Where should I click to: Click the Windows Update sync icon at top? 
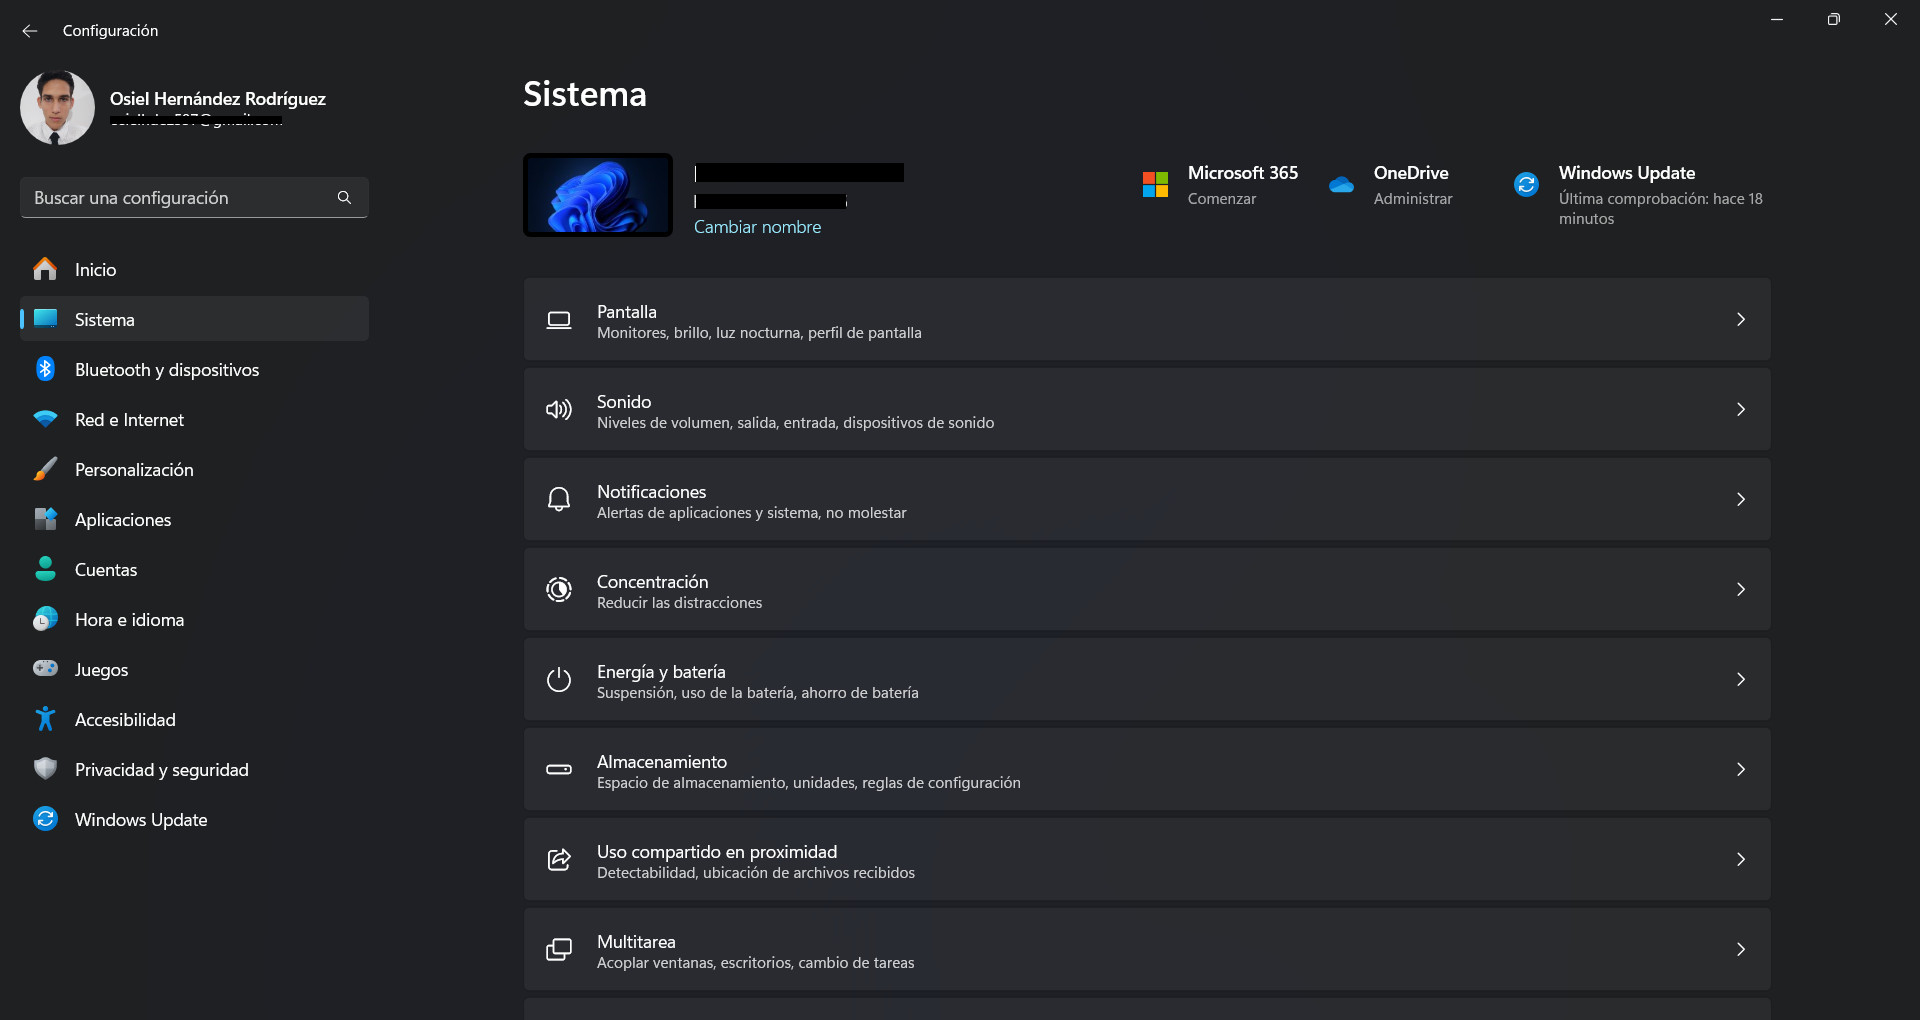[1526, 185]
